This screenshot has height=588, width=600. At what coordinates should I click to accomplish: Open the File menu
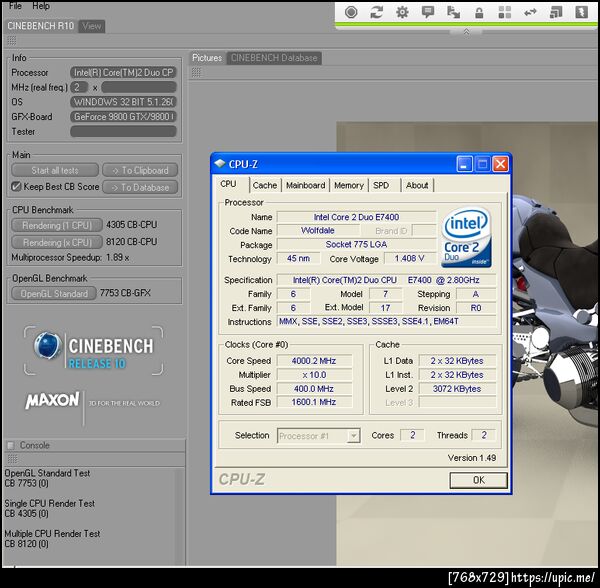coord(15,6)
